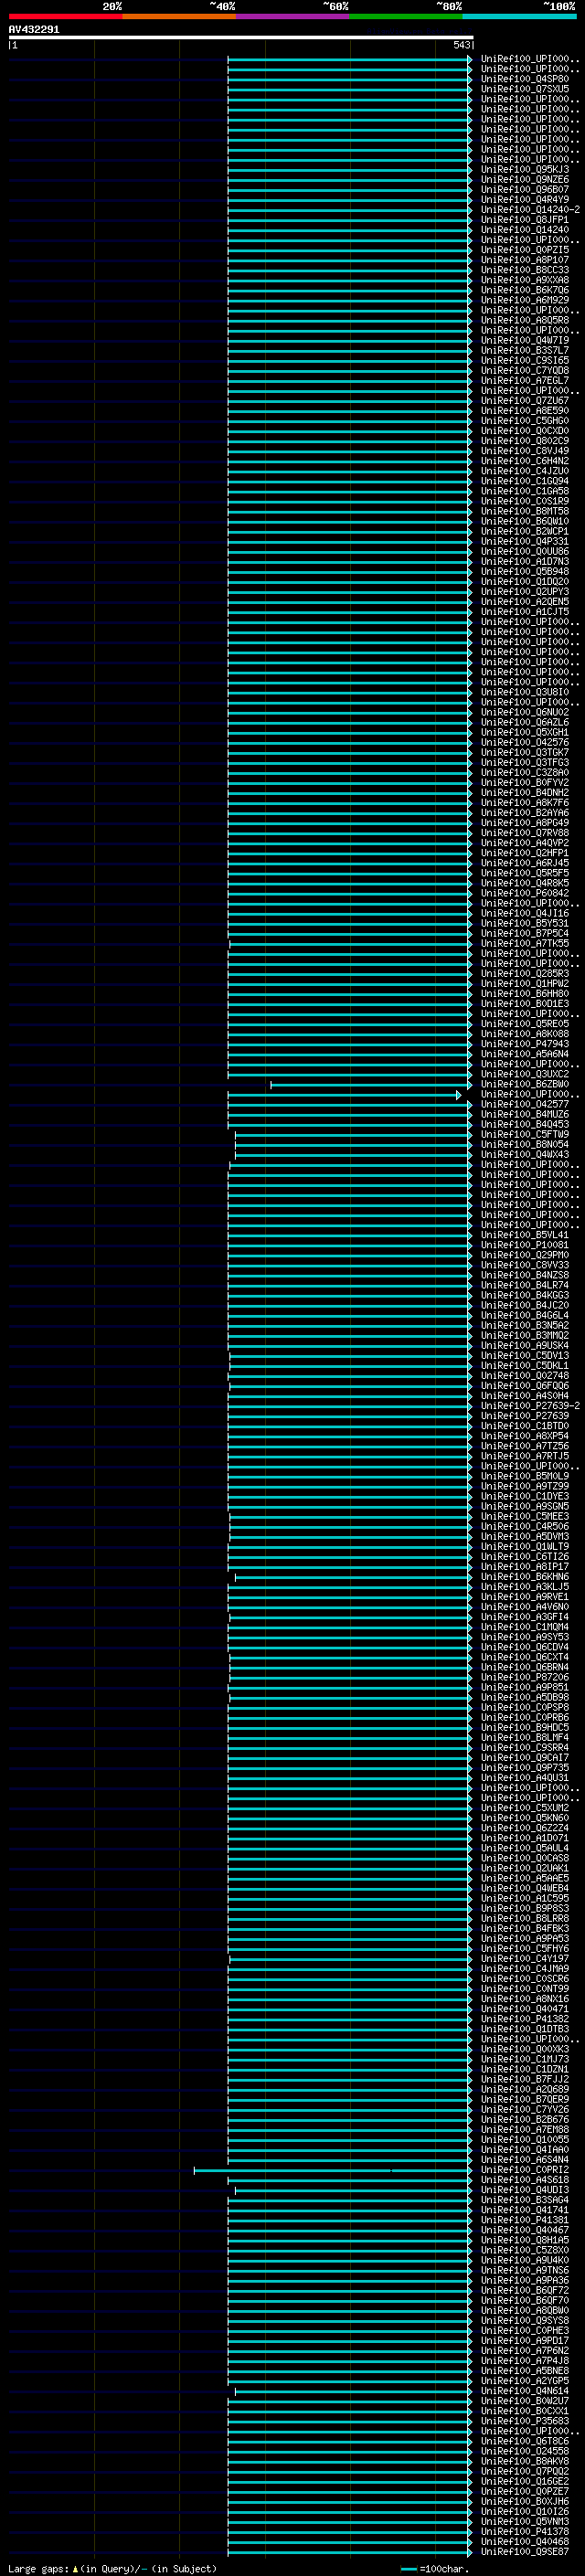This screenshot has height=2576, width=585.
Task: Click the cyan ~100% identity color segment
Action: click(519, 16)
